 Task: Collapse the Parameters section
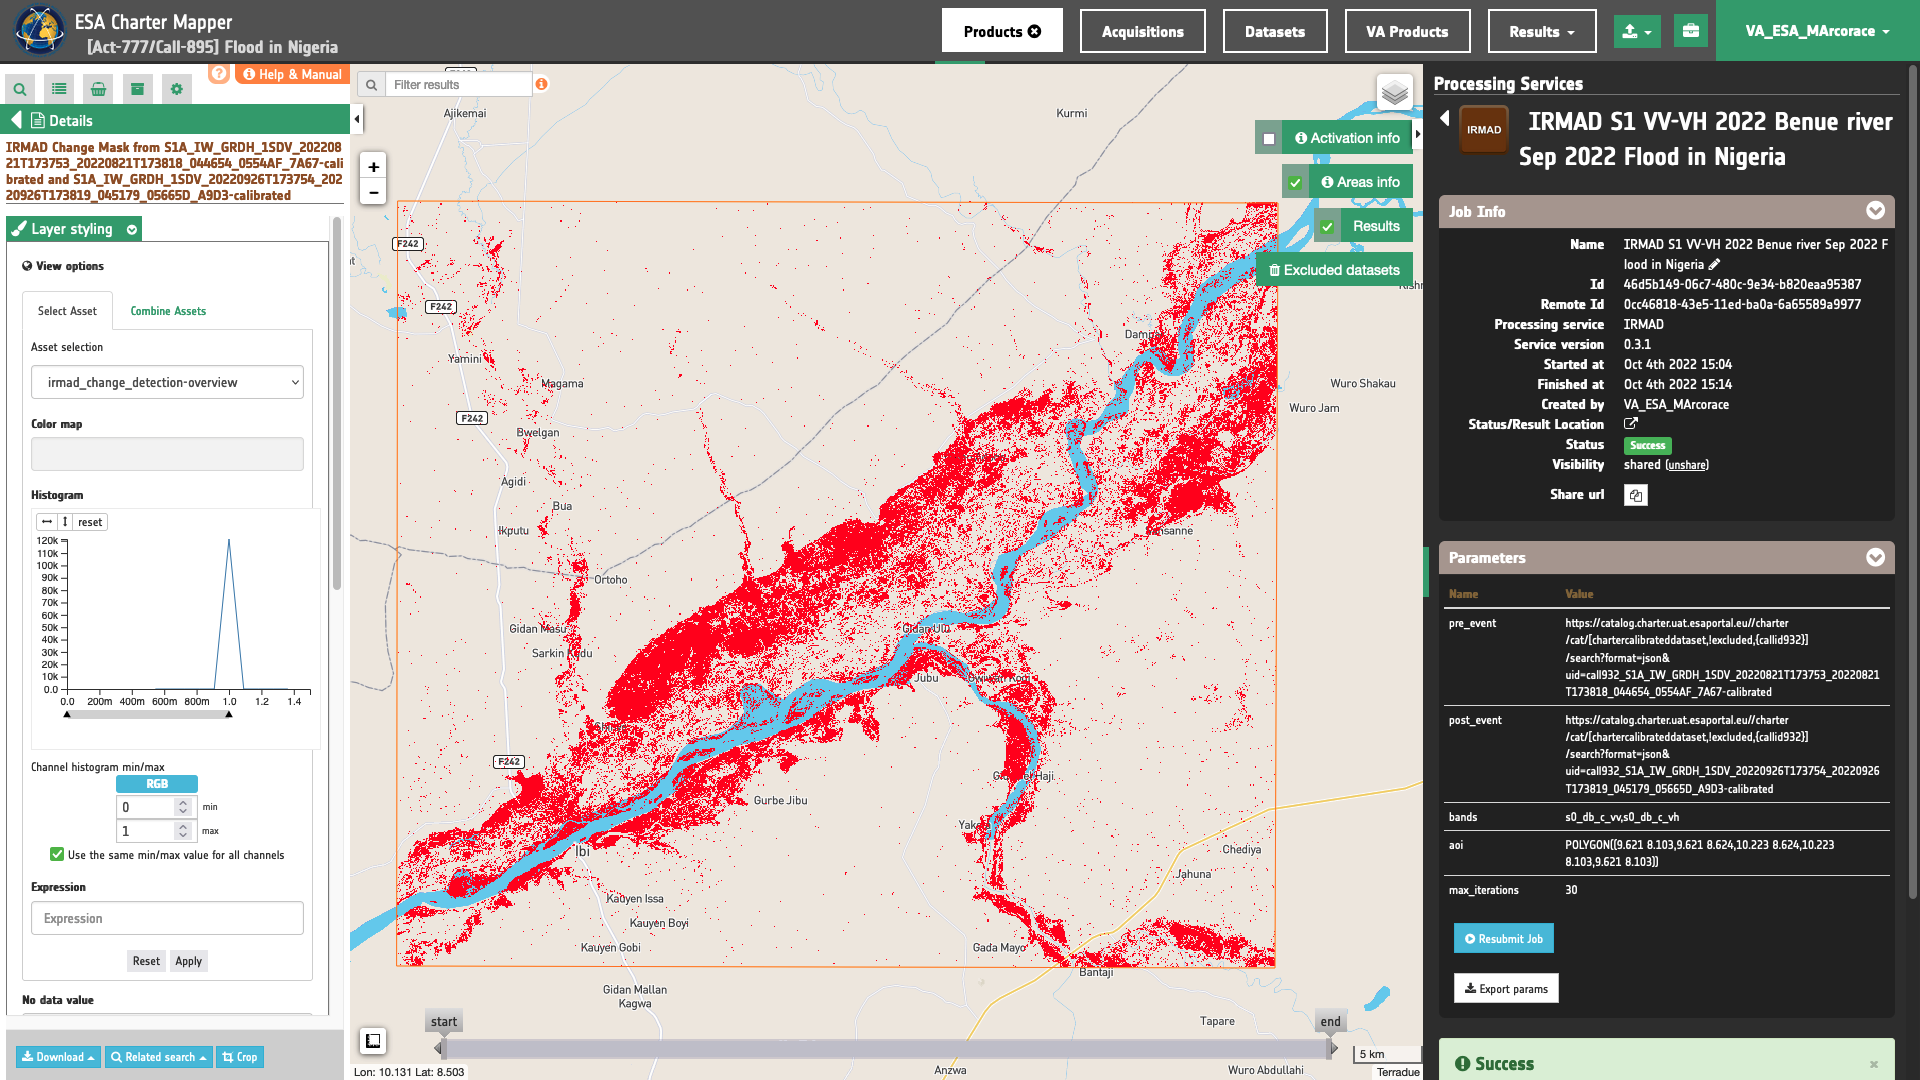(x=1875, y=557)
